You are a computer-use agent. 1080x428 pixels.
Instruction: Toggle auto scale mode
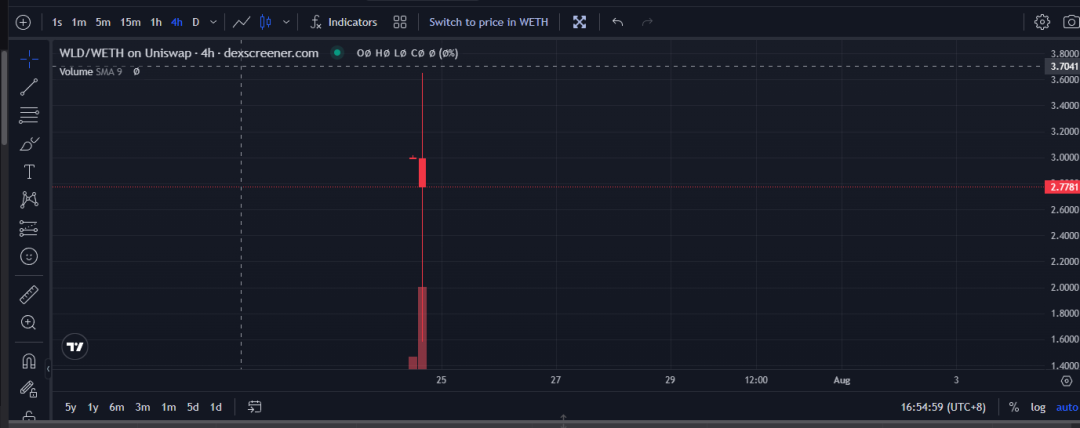[1067, 407]
